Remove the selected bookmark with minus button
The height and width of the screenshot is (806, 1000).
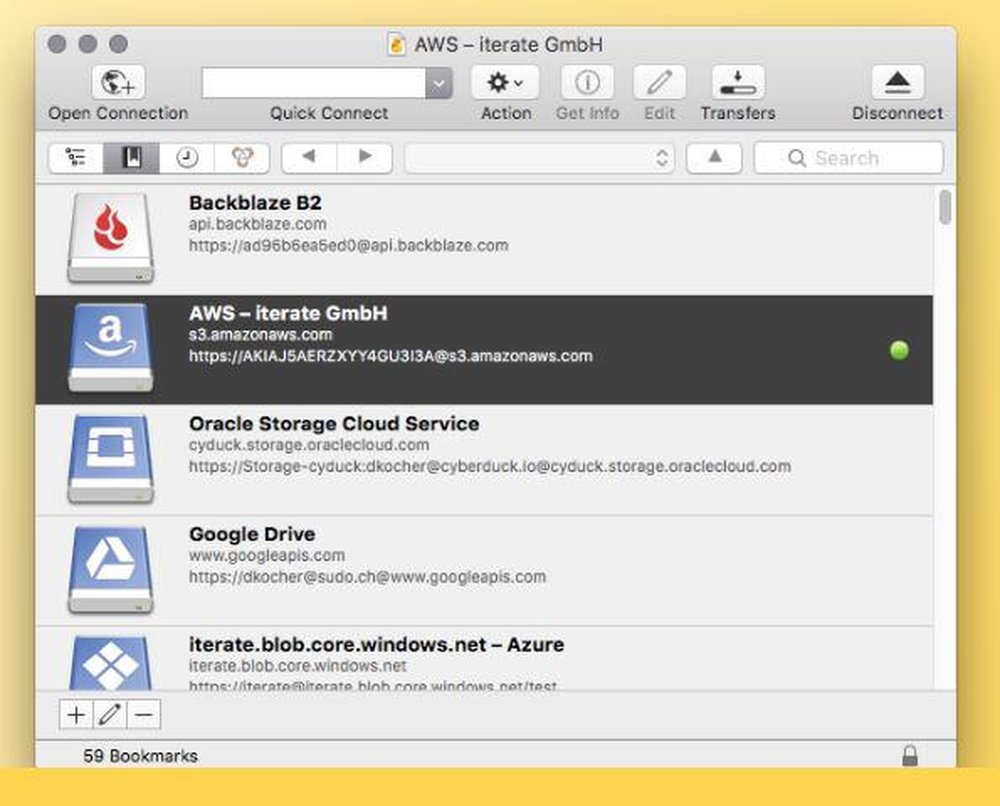coord(143,715)
